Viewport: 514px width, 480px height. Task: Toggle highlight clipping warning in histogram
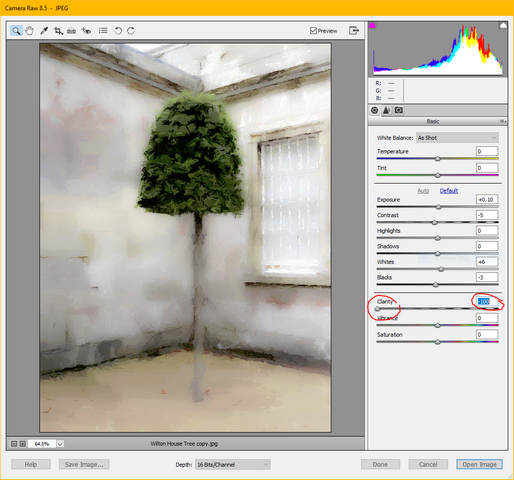[x=503, y=25]
